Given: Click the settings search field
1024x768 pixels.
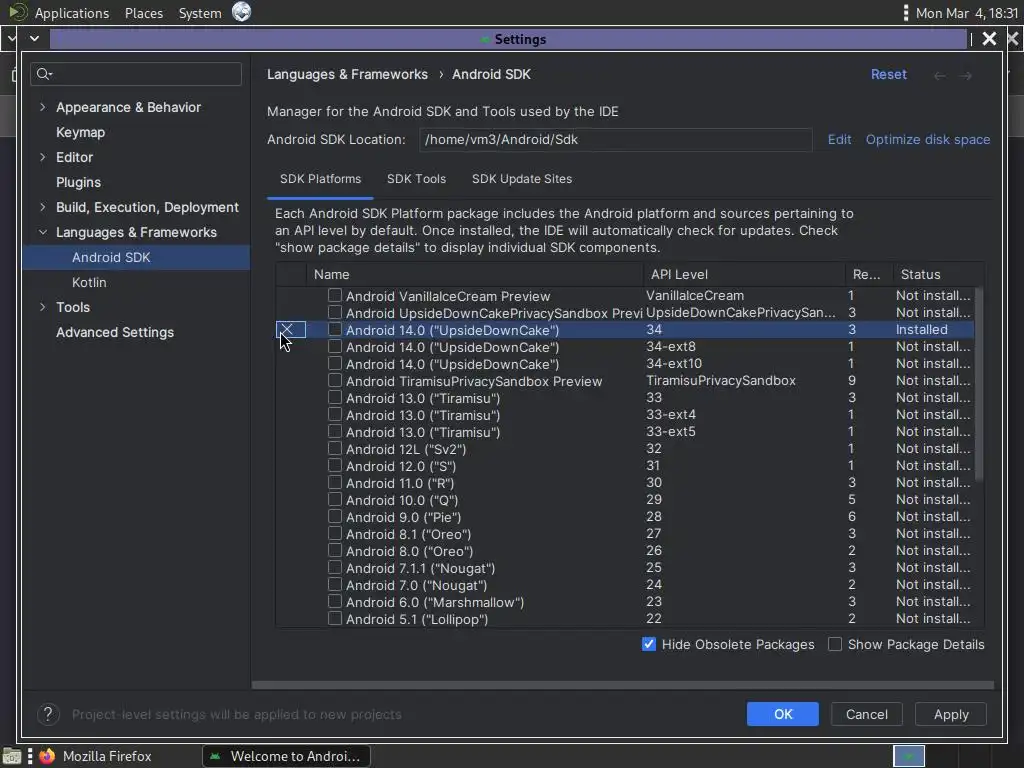Looking at the screenshot, I should click(136, 74).
